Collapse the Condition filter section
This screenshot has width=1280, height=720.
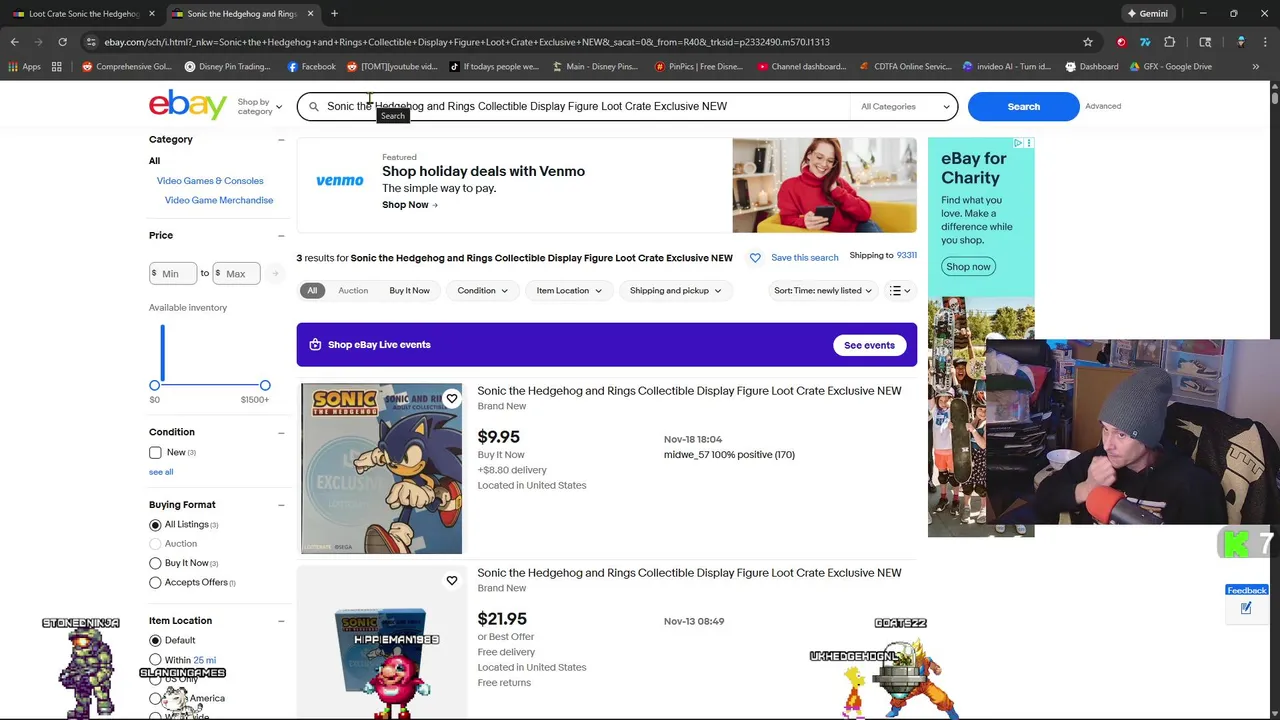[281, 432]
